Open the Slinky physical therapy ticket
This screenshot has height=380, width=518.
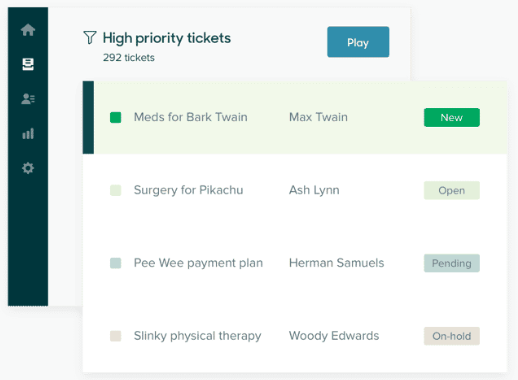(x=197, y=336)
